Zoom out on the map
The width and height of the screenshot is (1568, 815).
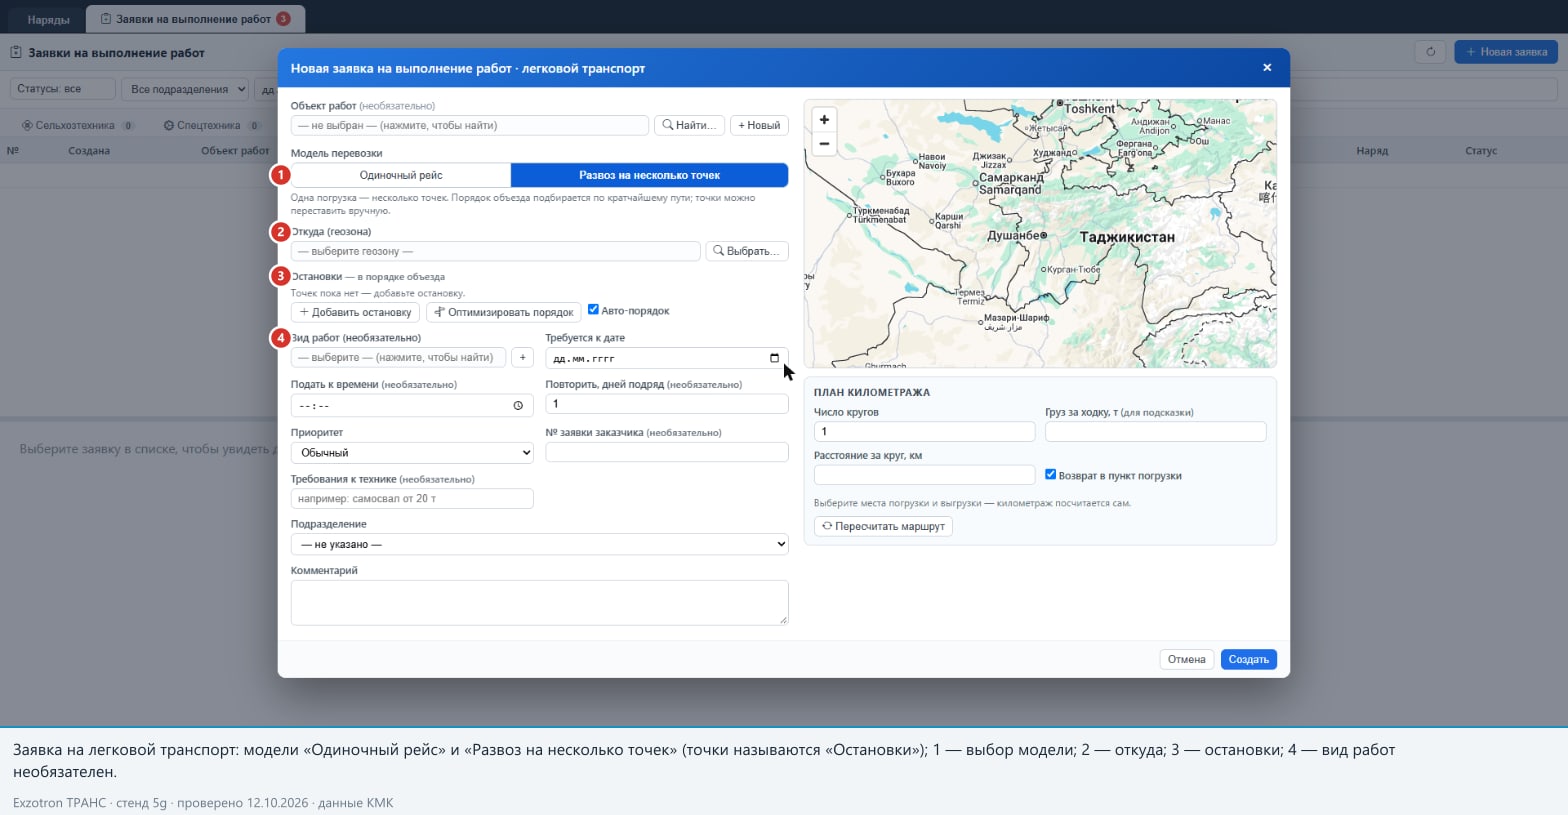(824, 144)
